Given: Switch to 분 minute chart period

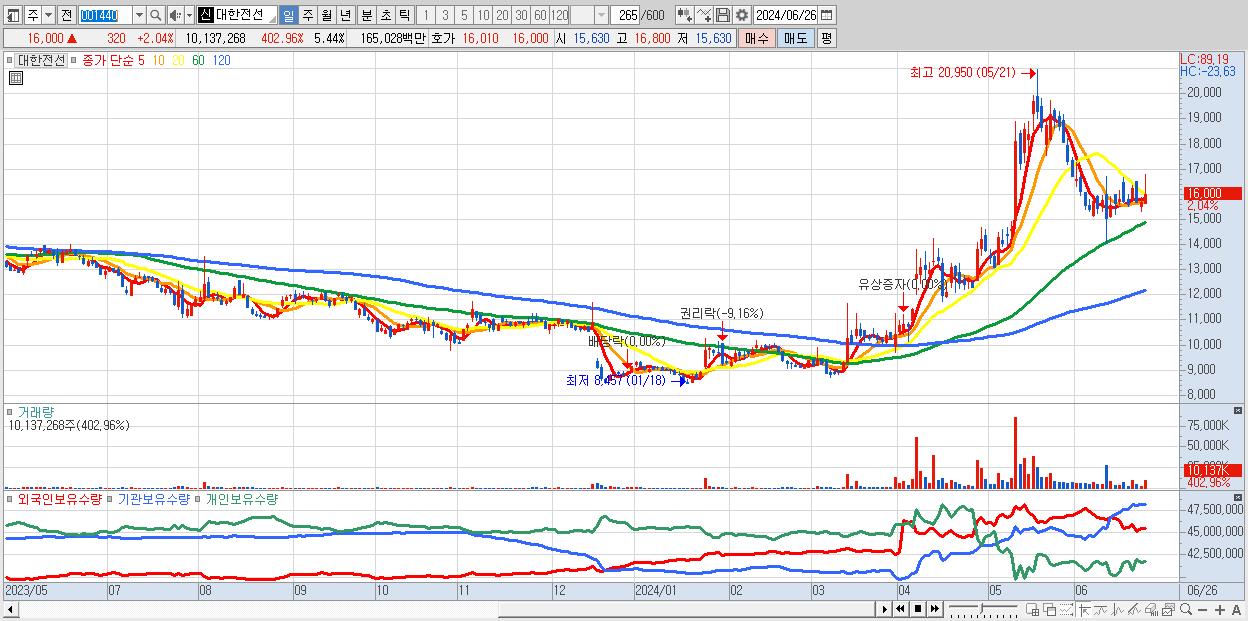Looking at the screenshot, I should 366,15.
